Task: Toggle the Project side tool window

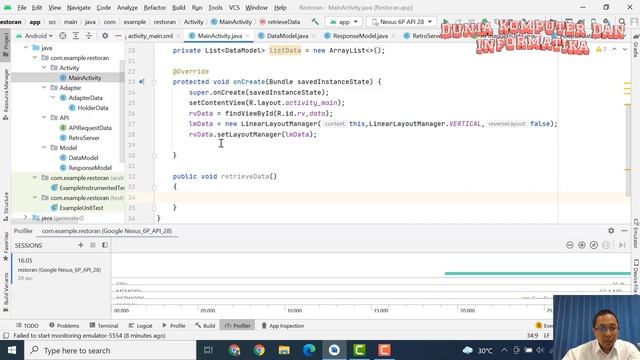Action: pyautogui.click(x=6, y=44)
